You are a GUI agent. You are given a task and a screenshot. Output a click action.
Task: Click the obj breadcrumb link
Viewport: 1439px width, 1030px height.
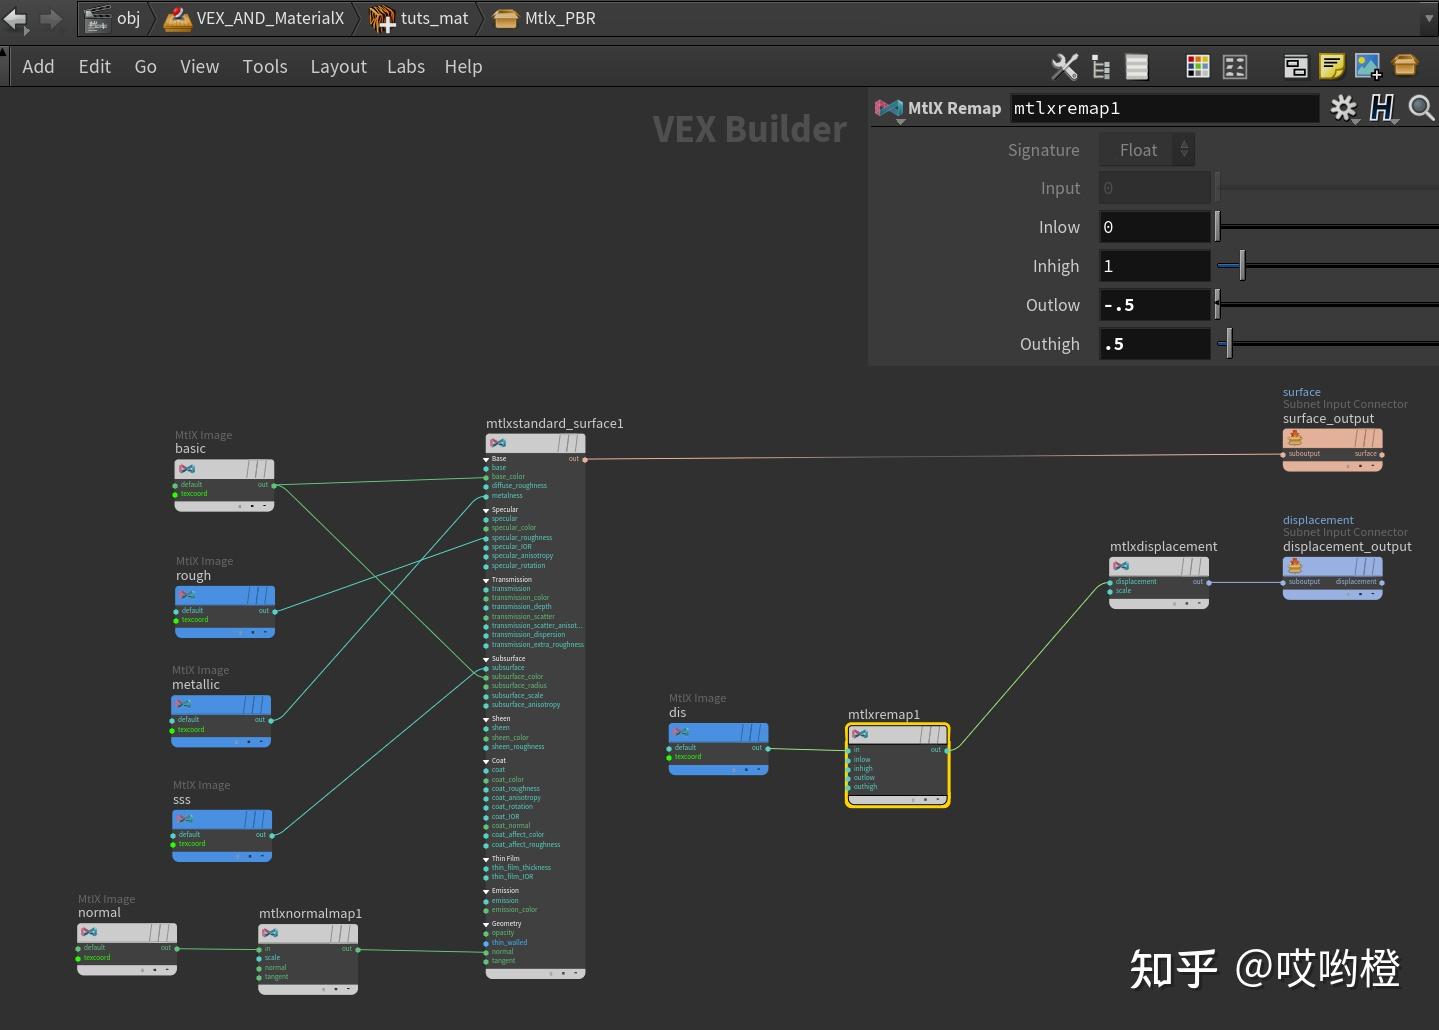pyautogui.click(x=128, y=18)
